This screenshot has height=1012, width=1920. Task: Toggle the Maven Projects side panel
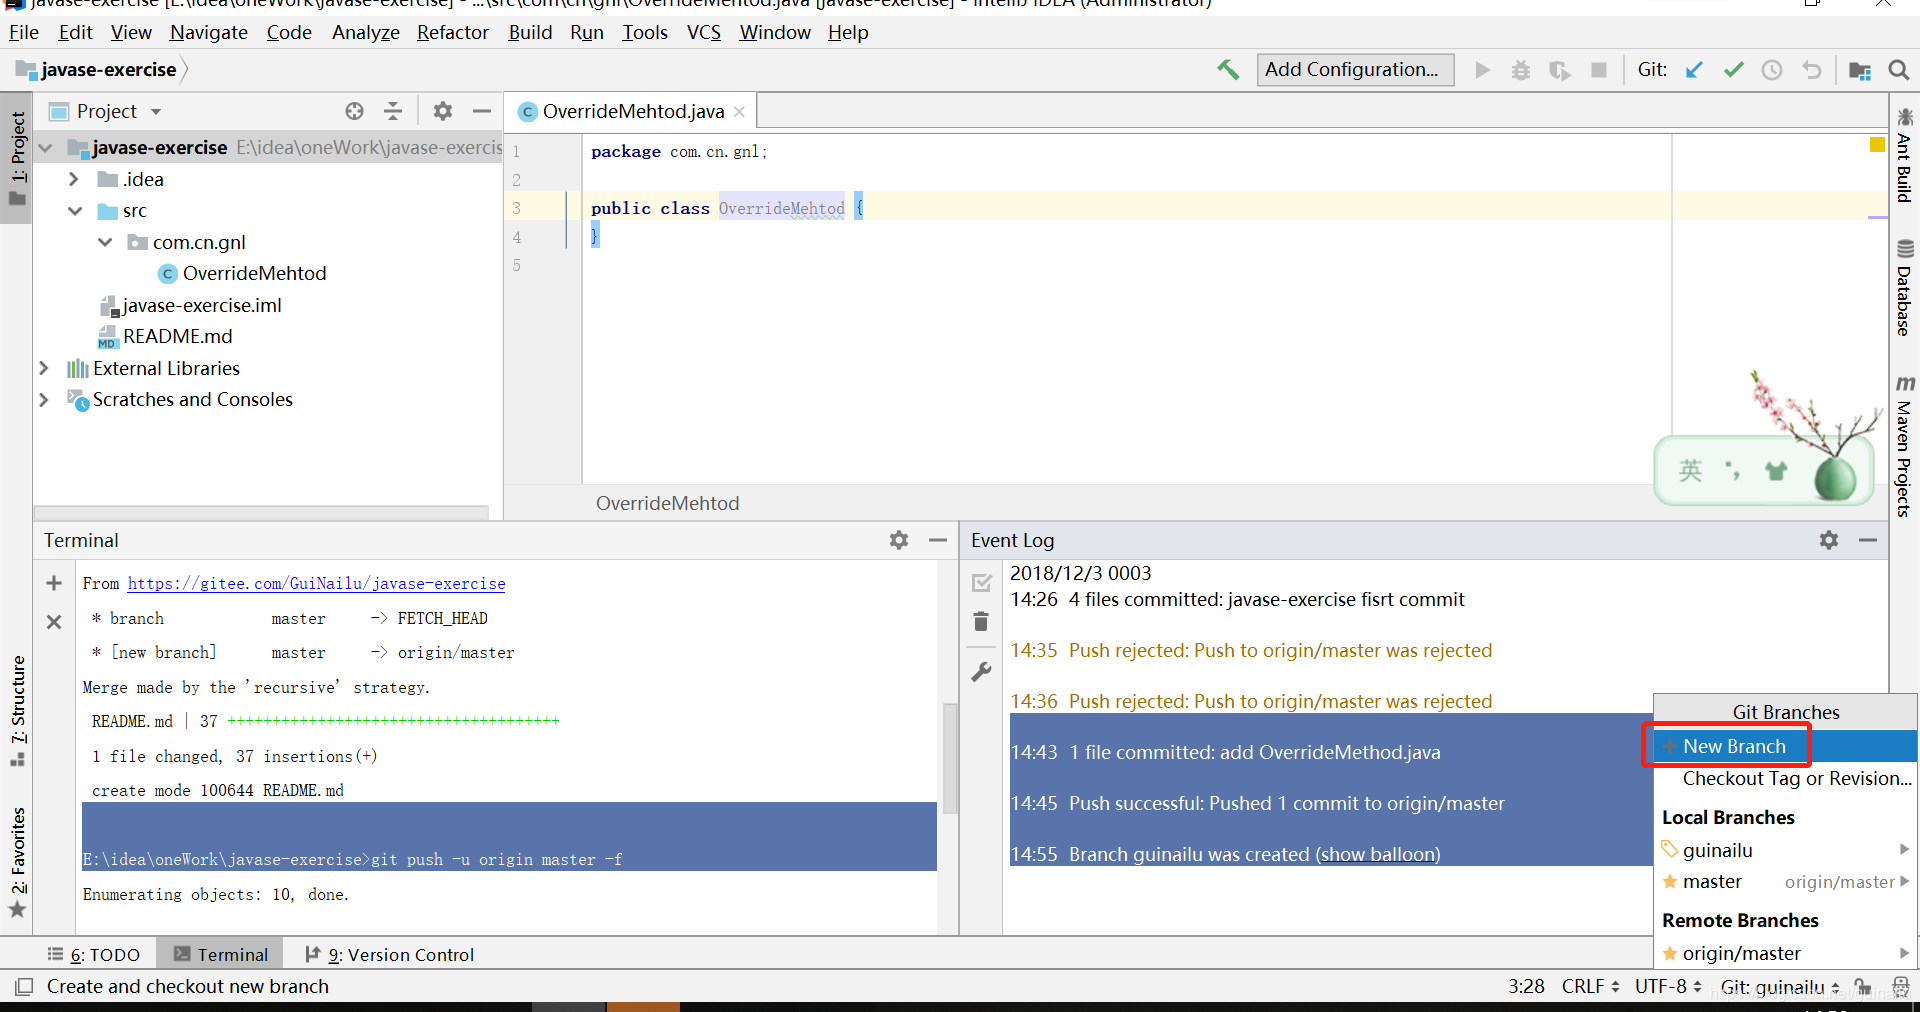(1904, 446)
